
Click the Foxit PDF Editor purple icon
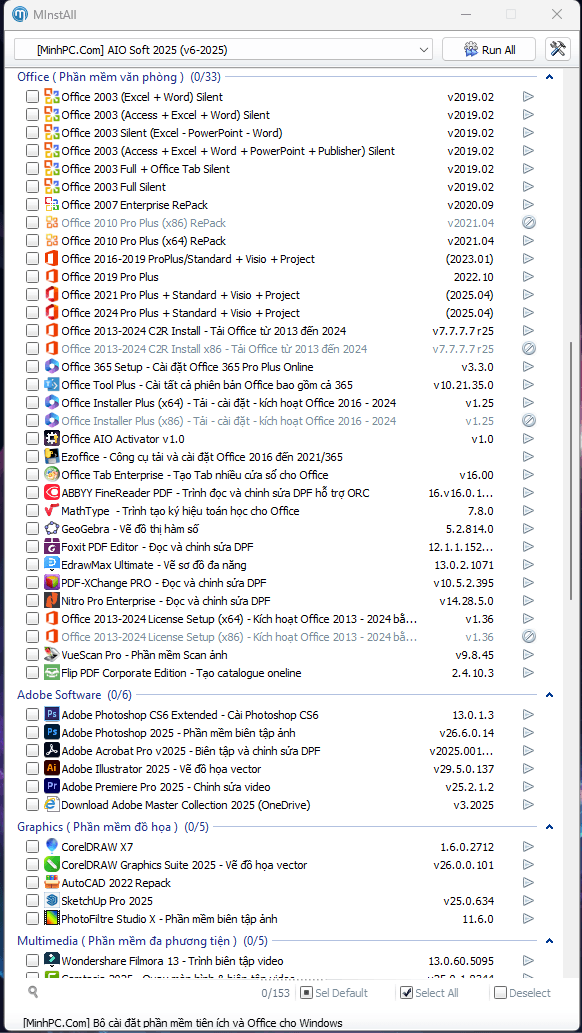51,546
